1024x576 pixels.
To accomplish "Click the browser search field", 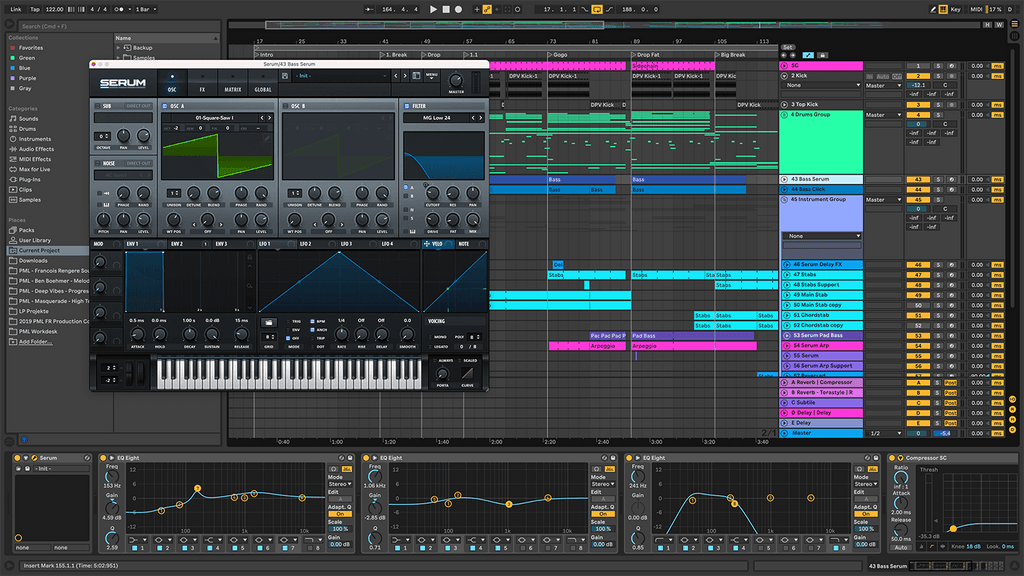I will tap(118, 26).
